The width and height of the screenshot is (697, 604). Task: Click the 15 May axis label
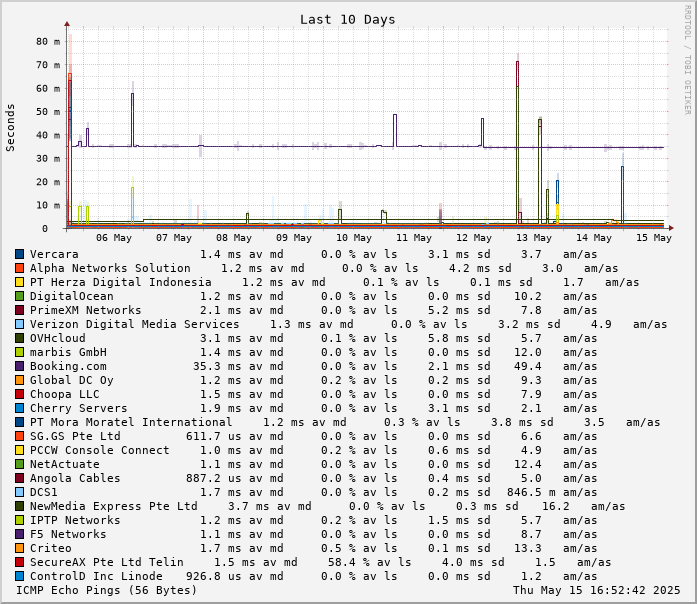click(x=654, y=238)
